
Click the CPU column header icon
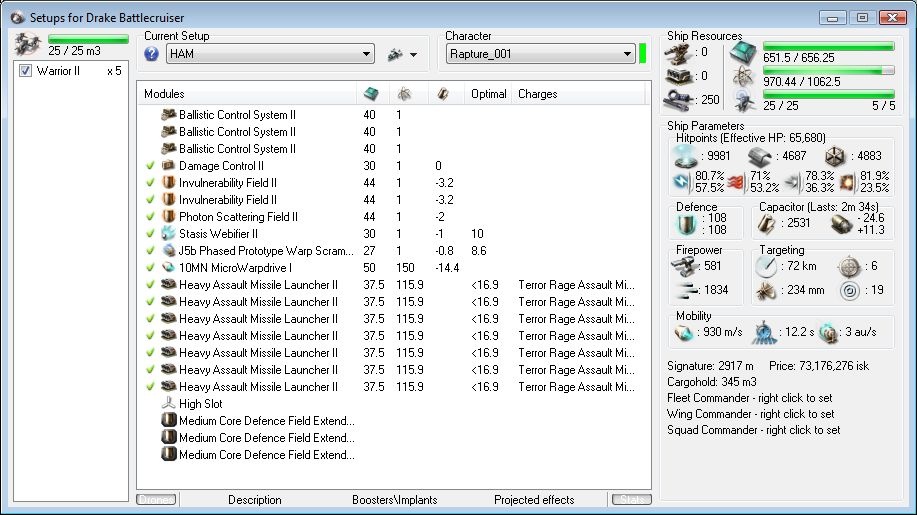[x=371, y=94]
